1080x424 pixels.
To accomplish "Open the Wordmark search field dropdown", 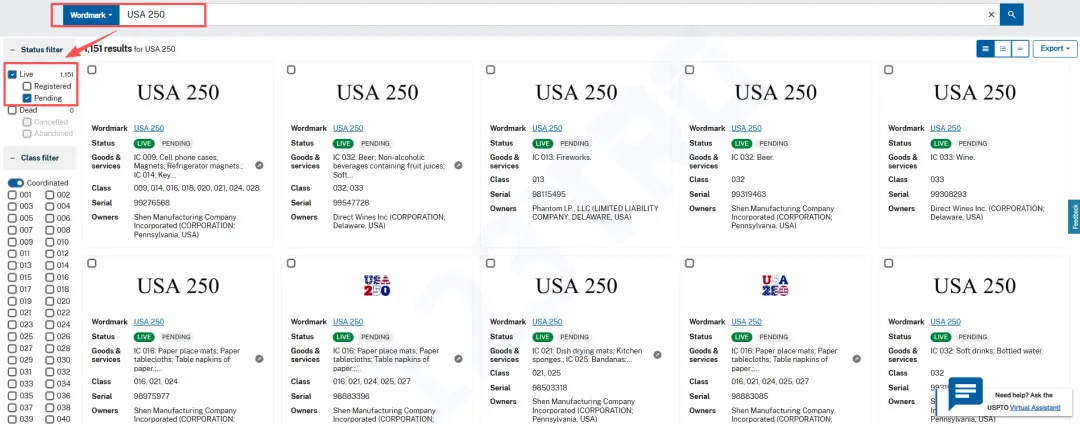I will (90, 15).
